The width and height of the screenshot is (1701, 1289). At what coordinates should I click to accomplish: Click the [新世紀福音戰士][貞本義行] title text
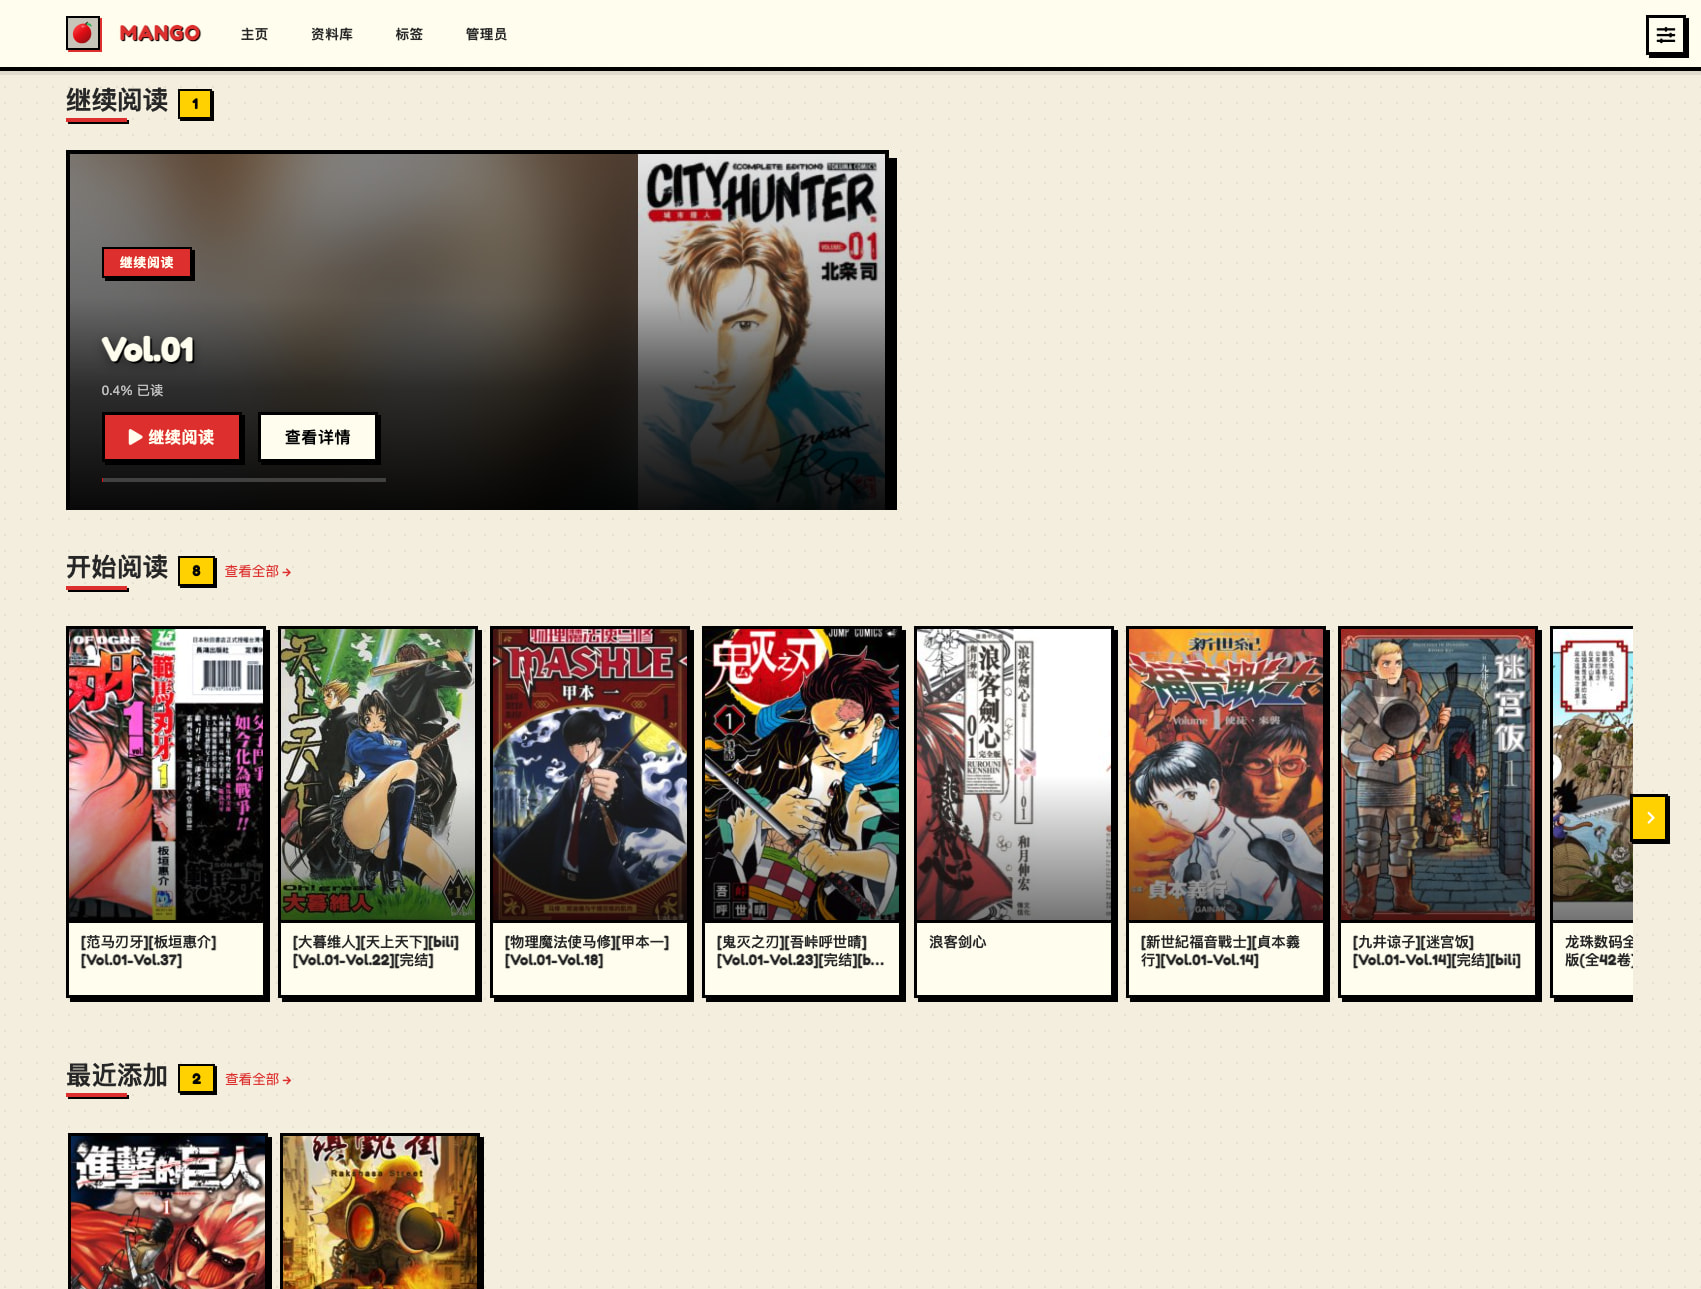pos(1220,951)
